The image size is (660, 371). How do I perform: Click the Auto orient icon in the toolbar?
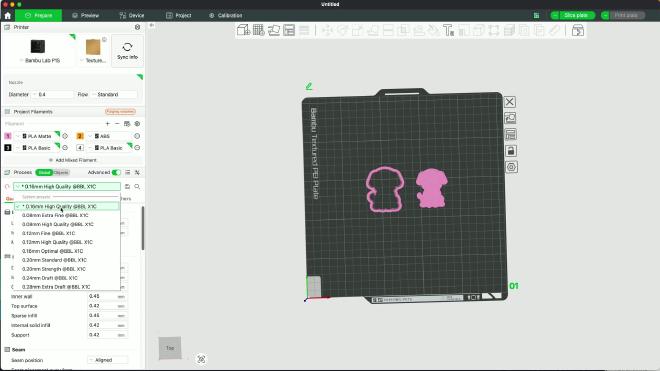pos(274,30)
